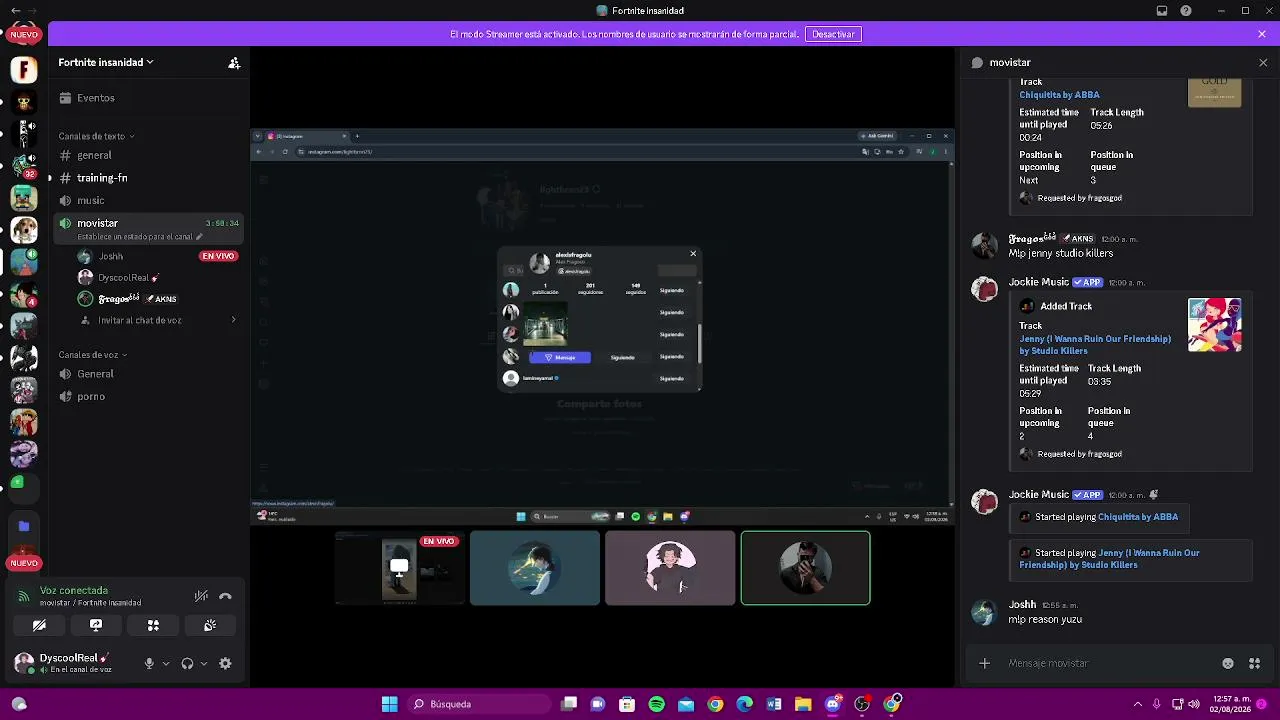Focus the Mensaje movistar message box

(1110, 663)
